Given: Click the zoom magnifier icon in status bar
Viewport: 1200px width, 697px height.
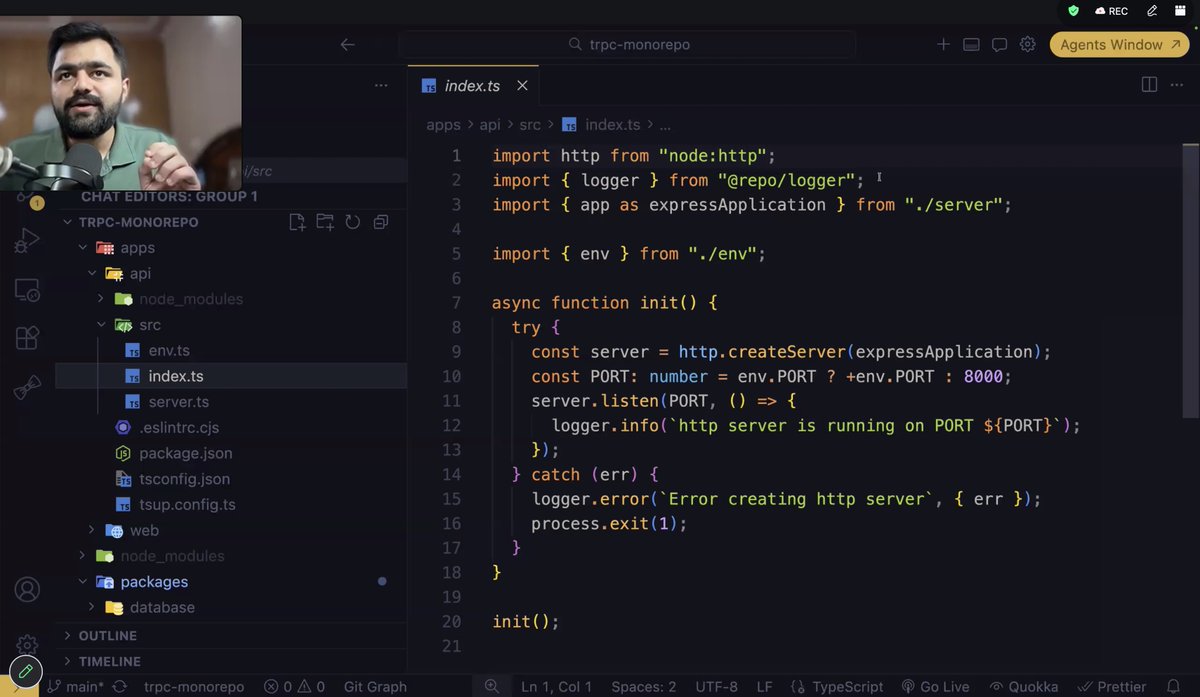Looking at the screenshot, I should pos(491,687).
